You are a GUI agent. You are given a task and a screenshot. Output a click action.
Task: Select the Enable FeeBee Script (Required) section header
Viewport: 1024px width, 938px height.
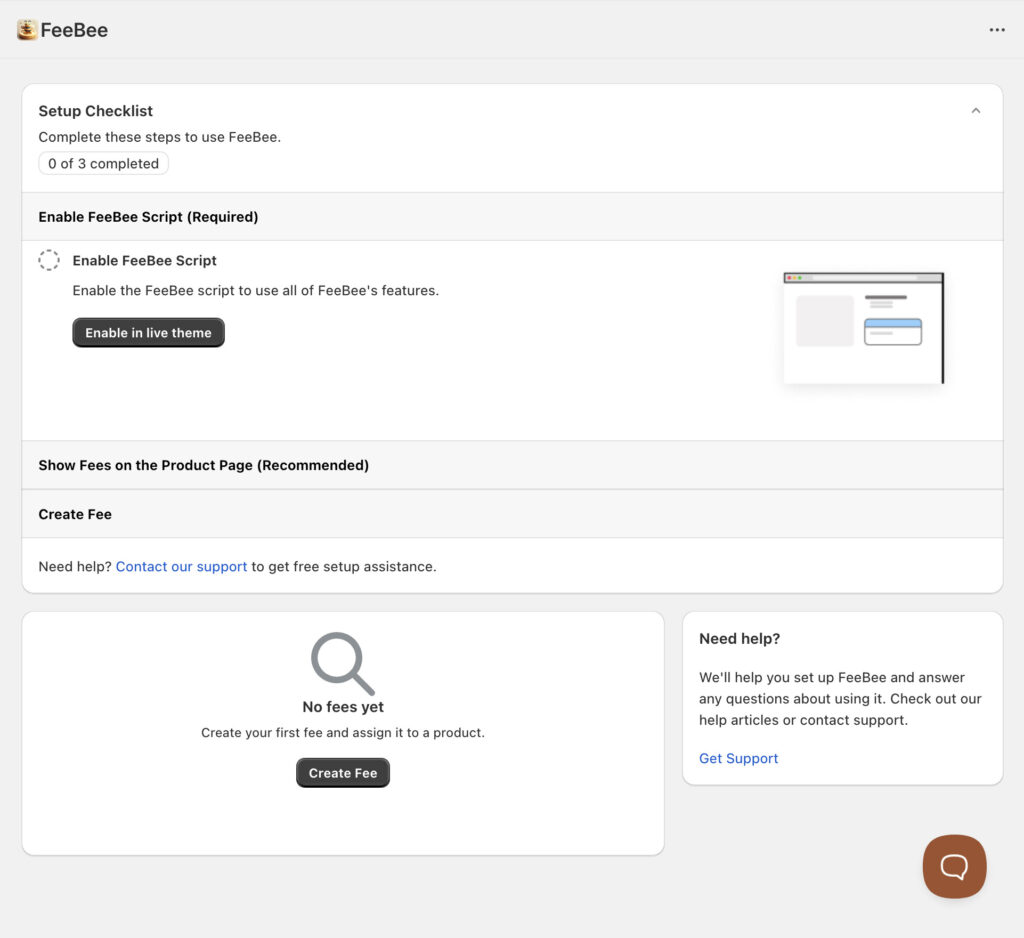[148, 216]
